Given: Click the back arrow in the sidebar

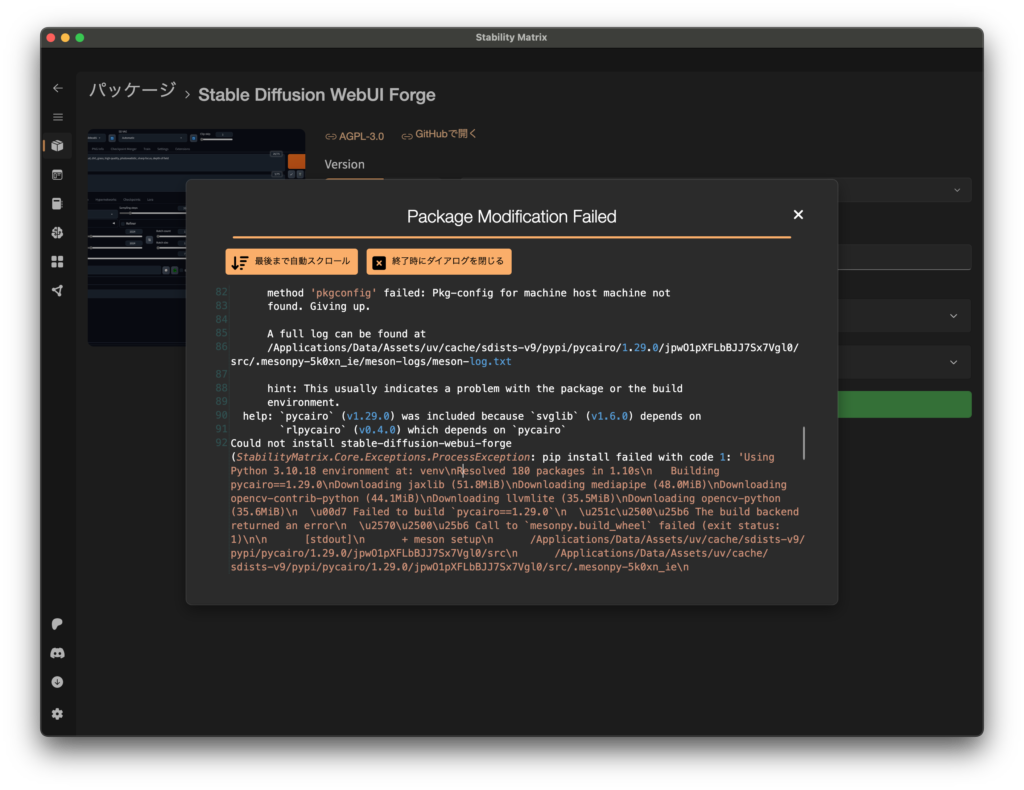Looking at the screenshot, I should [57, 88].
